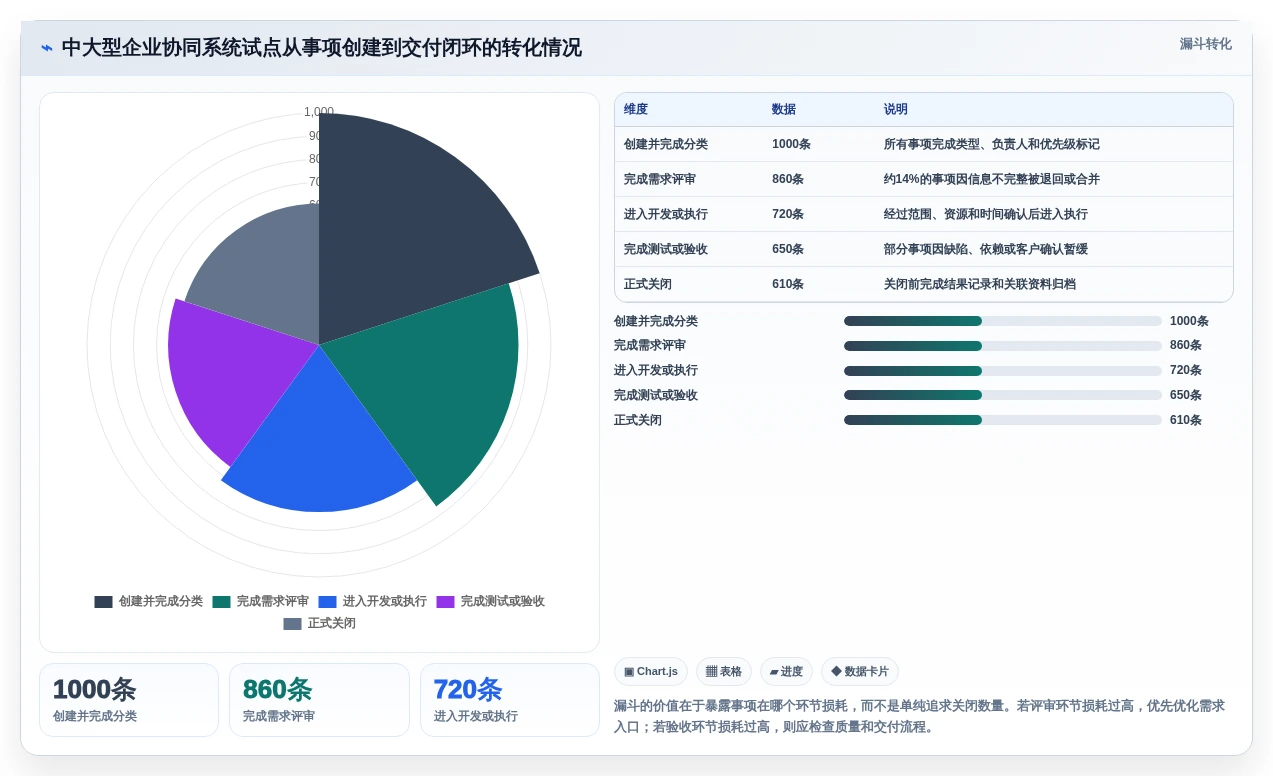Click the 进度 tag chip
This screenshot has width=1273, height=776.
(786, 672)
